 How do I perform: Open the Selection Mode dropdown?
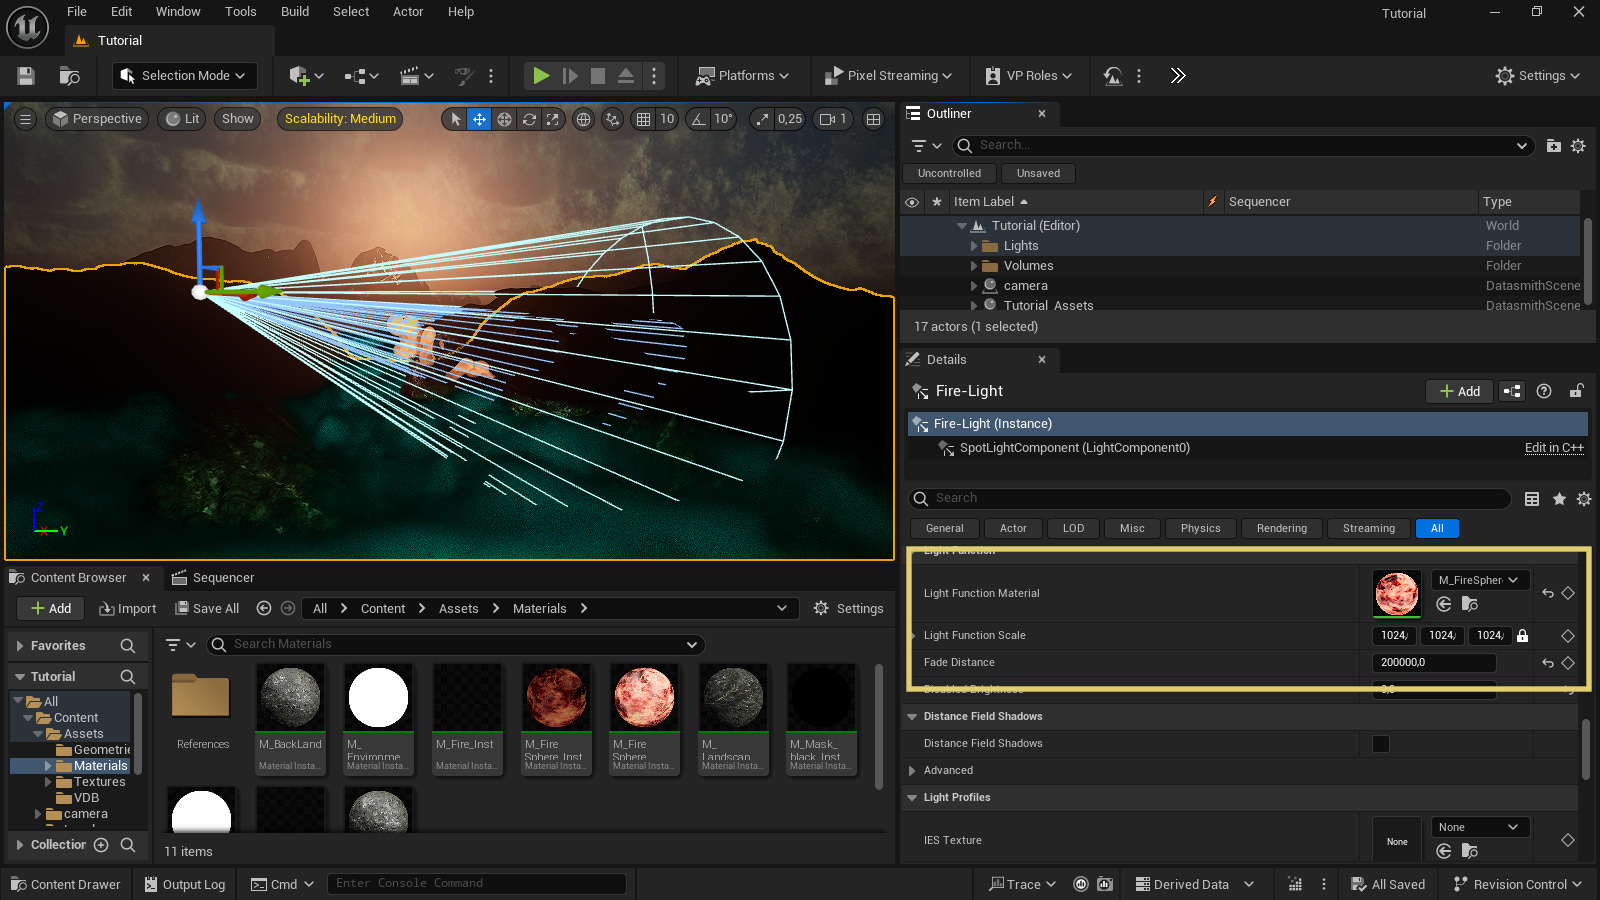[183, 76]
